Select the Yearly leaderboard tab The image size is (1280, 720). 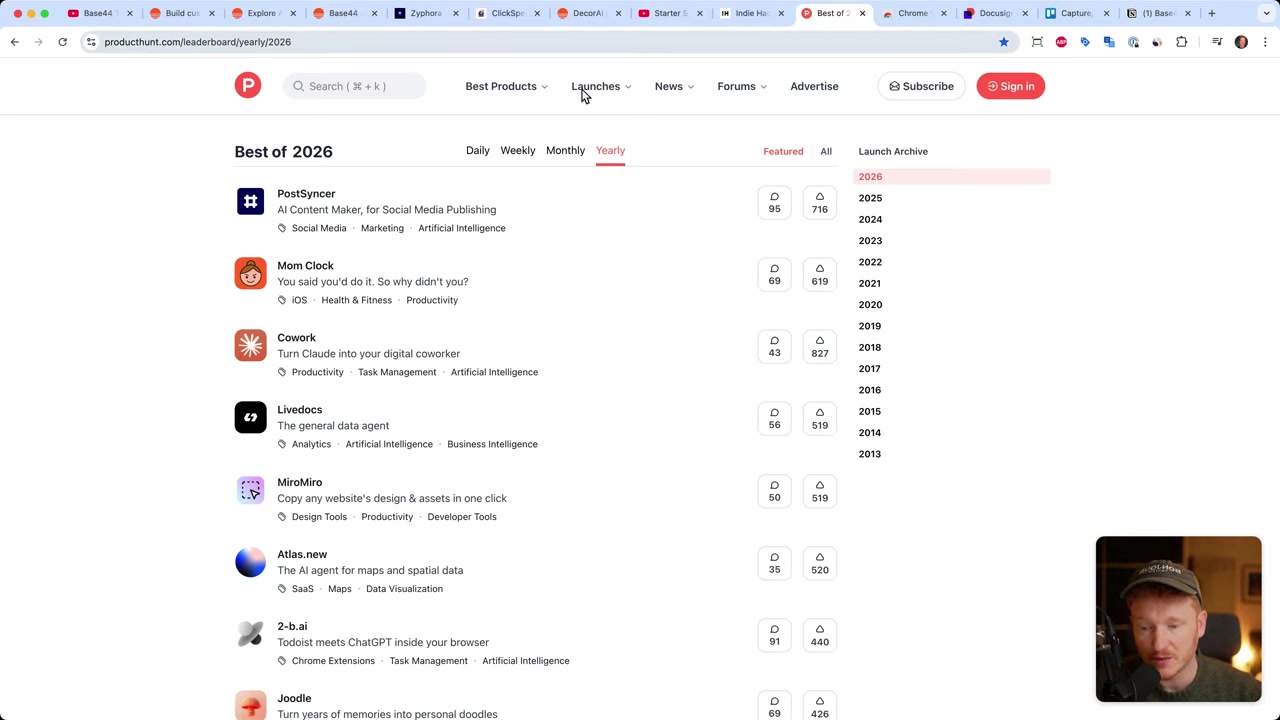click(610, 150)
